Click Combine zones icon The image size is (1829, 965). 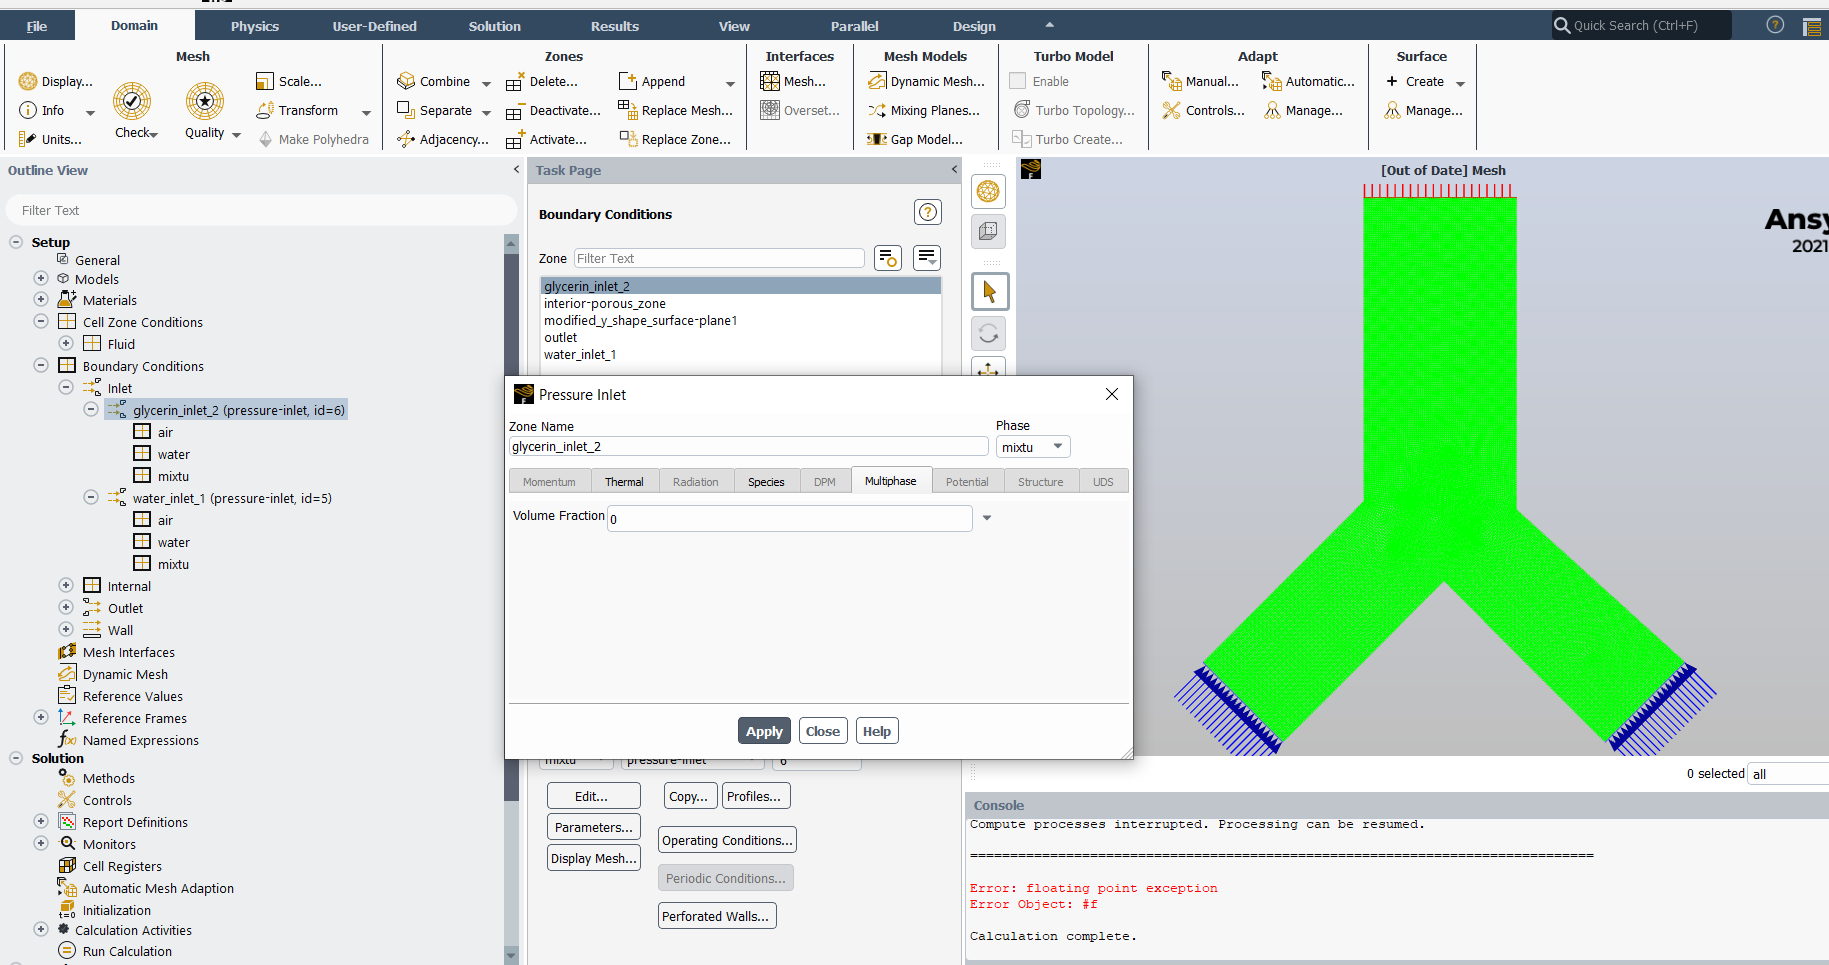(x=406, y=82)
